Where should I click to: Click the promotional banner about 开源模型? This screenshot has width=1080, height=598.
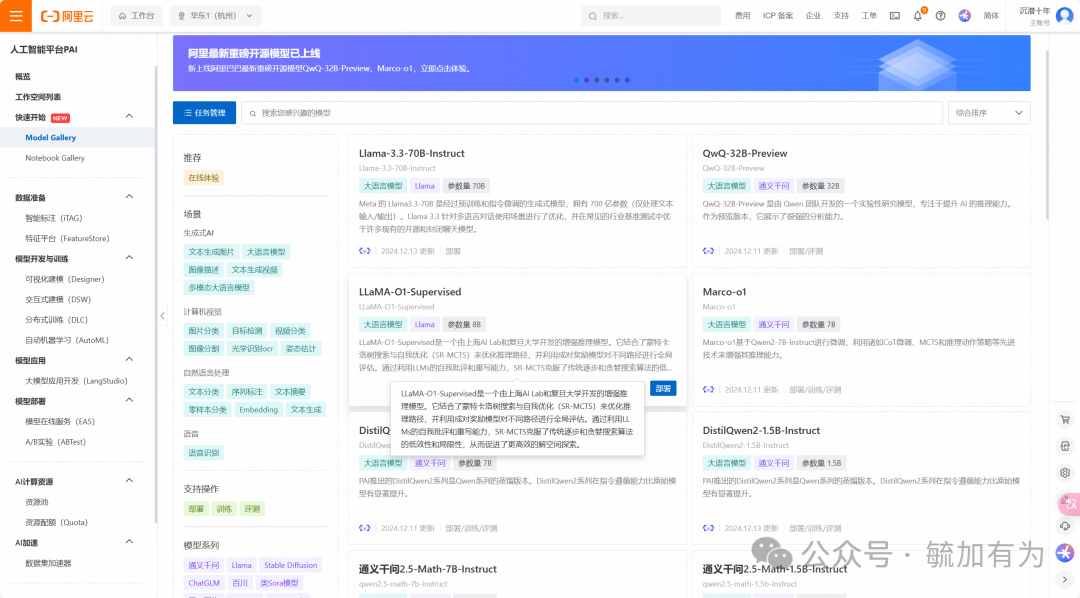[601, 63]
